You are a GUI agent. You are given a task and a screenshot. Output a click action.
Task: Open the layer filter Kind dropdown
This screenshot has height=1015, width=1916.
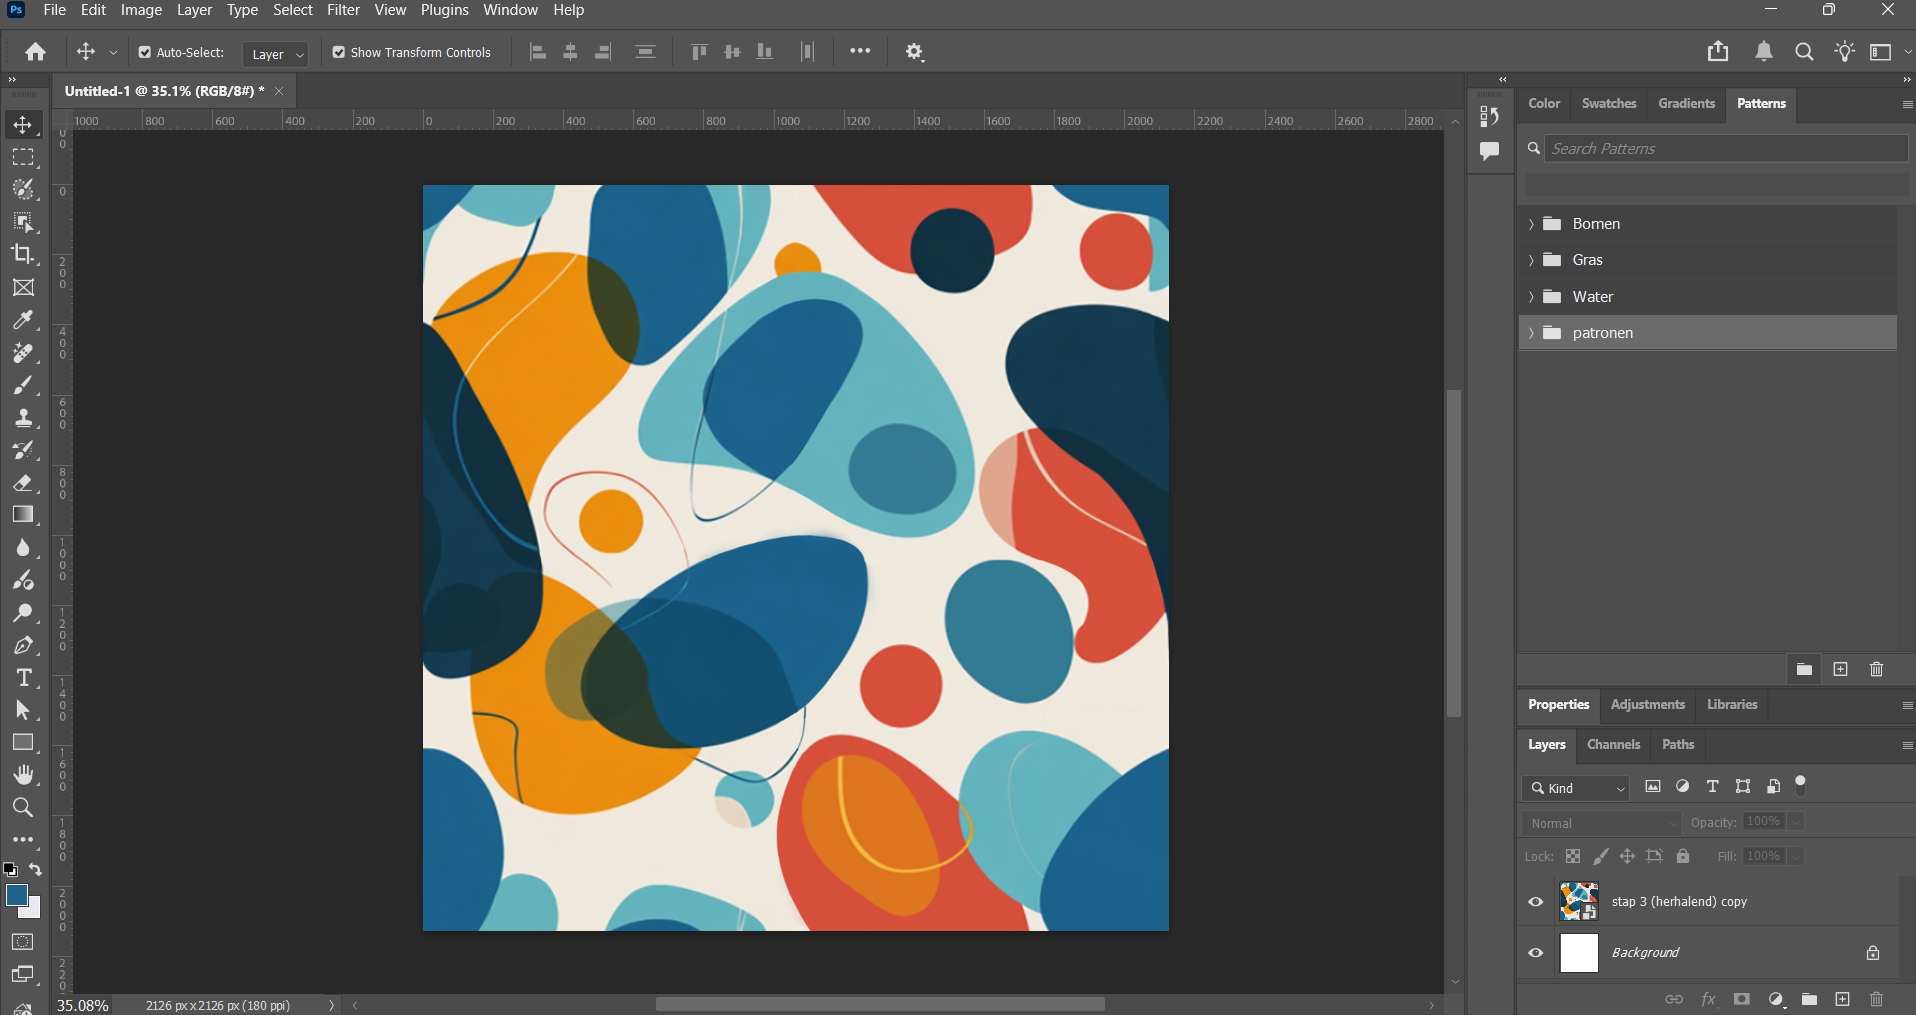[x=1576, y=788]
